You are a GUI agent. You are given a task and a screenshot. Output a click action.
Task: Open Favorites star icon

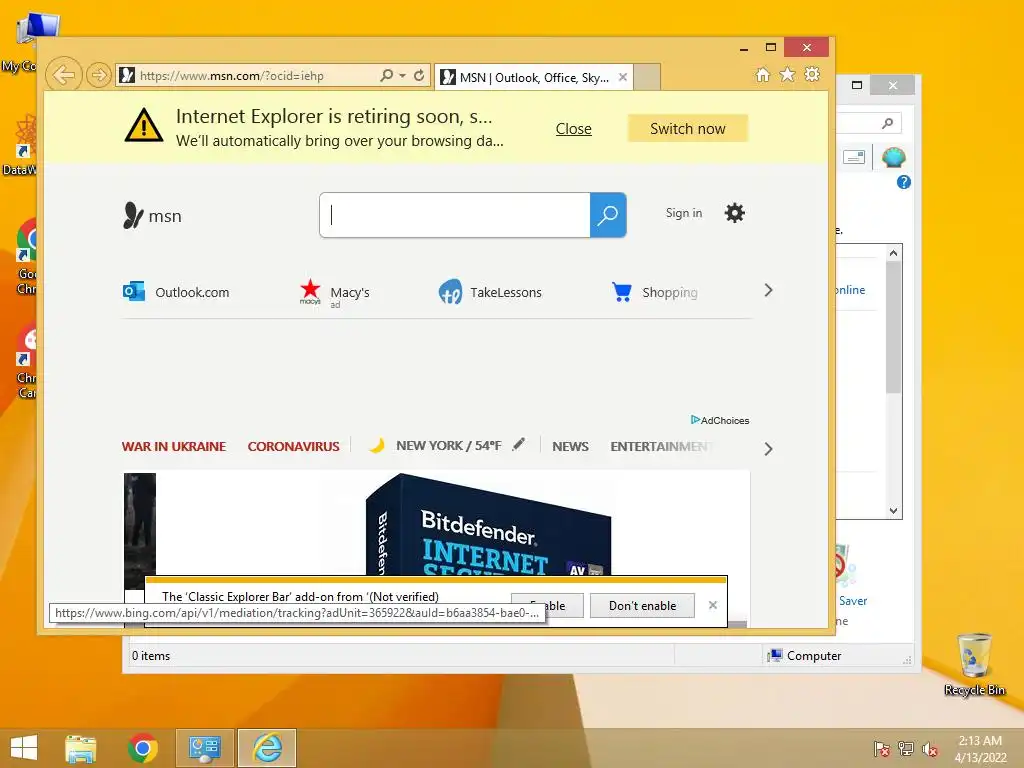[788, 74]
